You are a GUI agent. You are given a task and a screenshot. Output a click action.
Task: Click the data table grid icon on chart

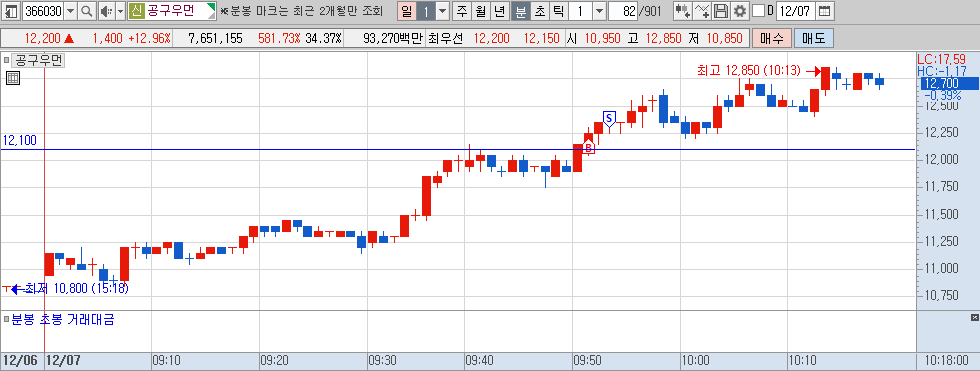pyautogui.click(x=12, y=78)
